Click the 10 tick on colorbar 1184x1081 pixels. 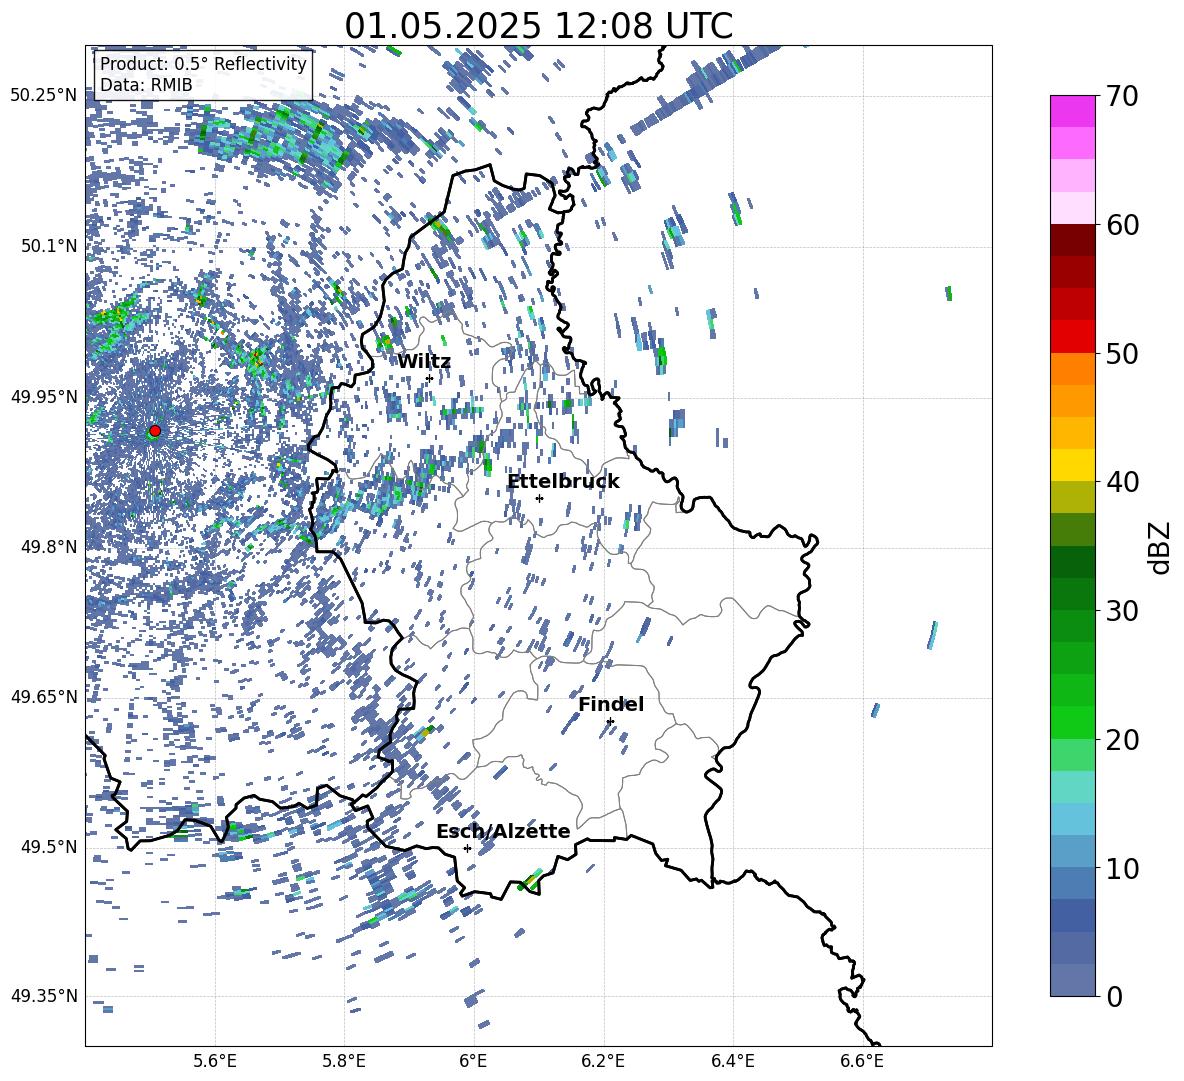pyautogui.click(x=1121, y=868)
